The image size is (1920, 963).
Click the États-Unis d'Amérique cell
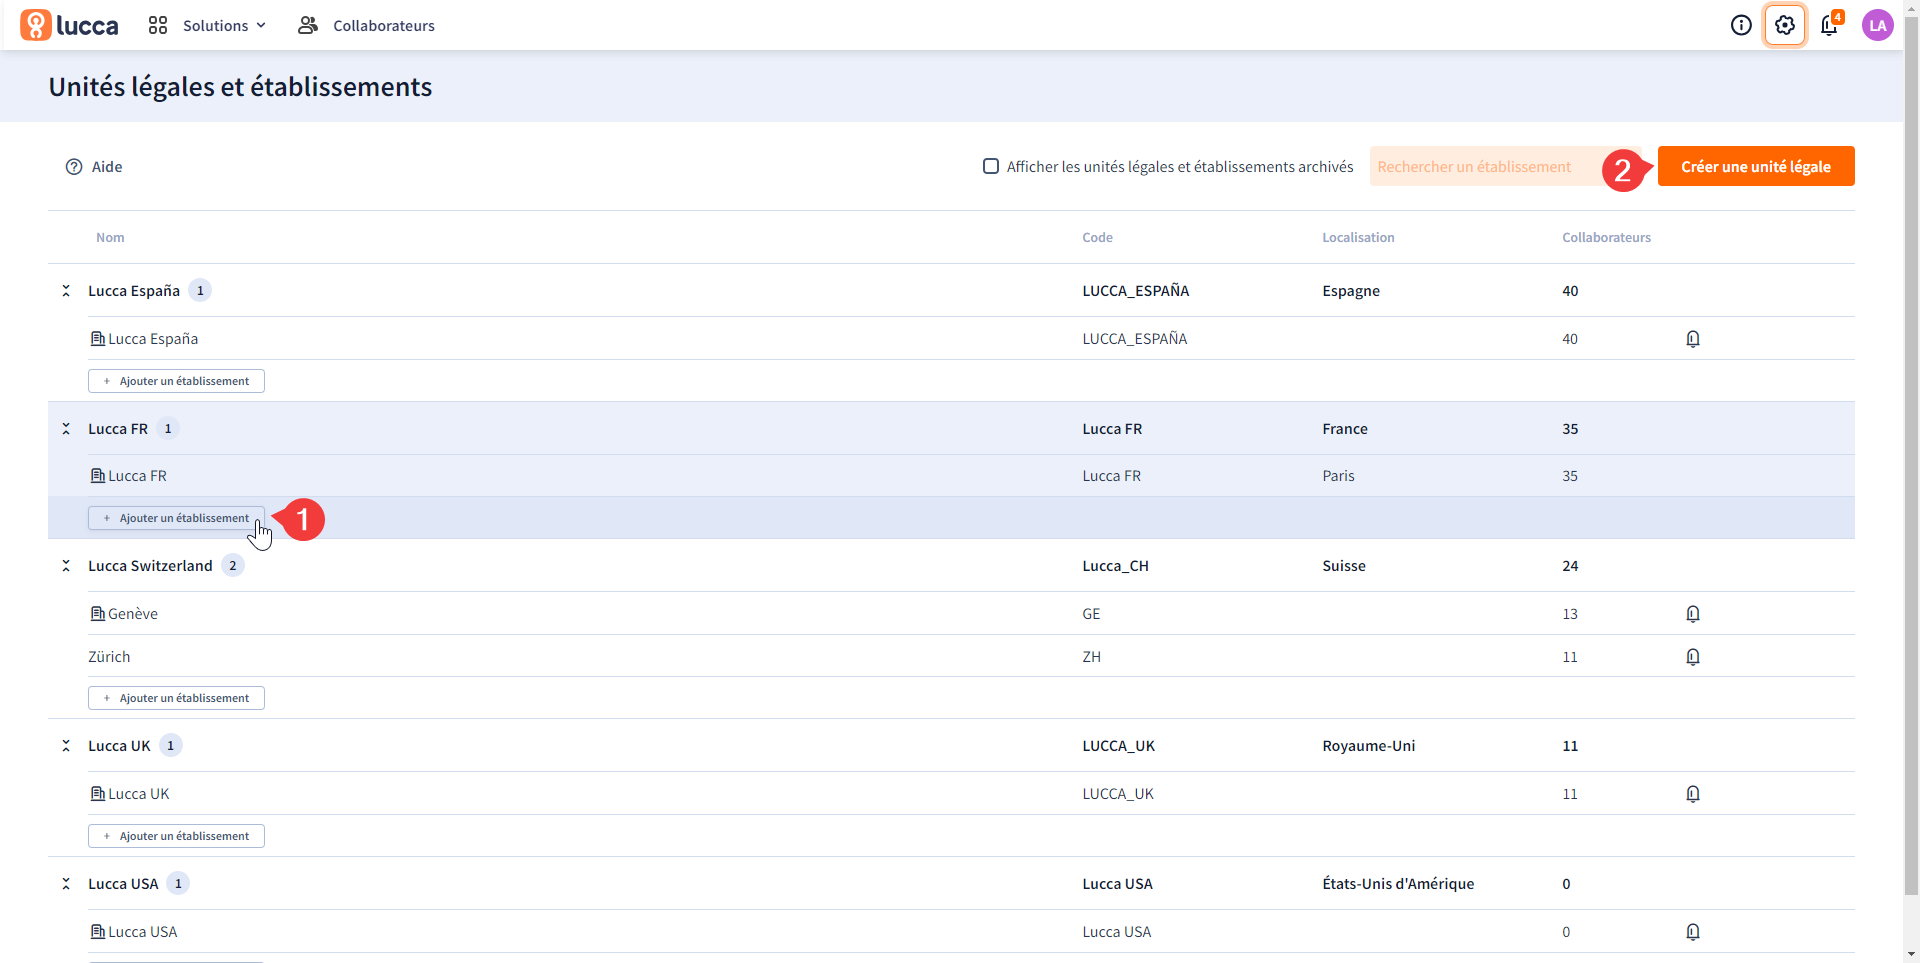coord(1398,884)
